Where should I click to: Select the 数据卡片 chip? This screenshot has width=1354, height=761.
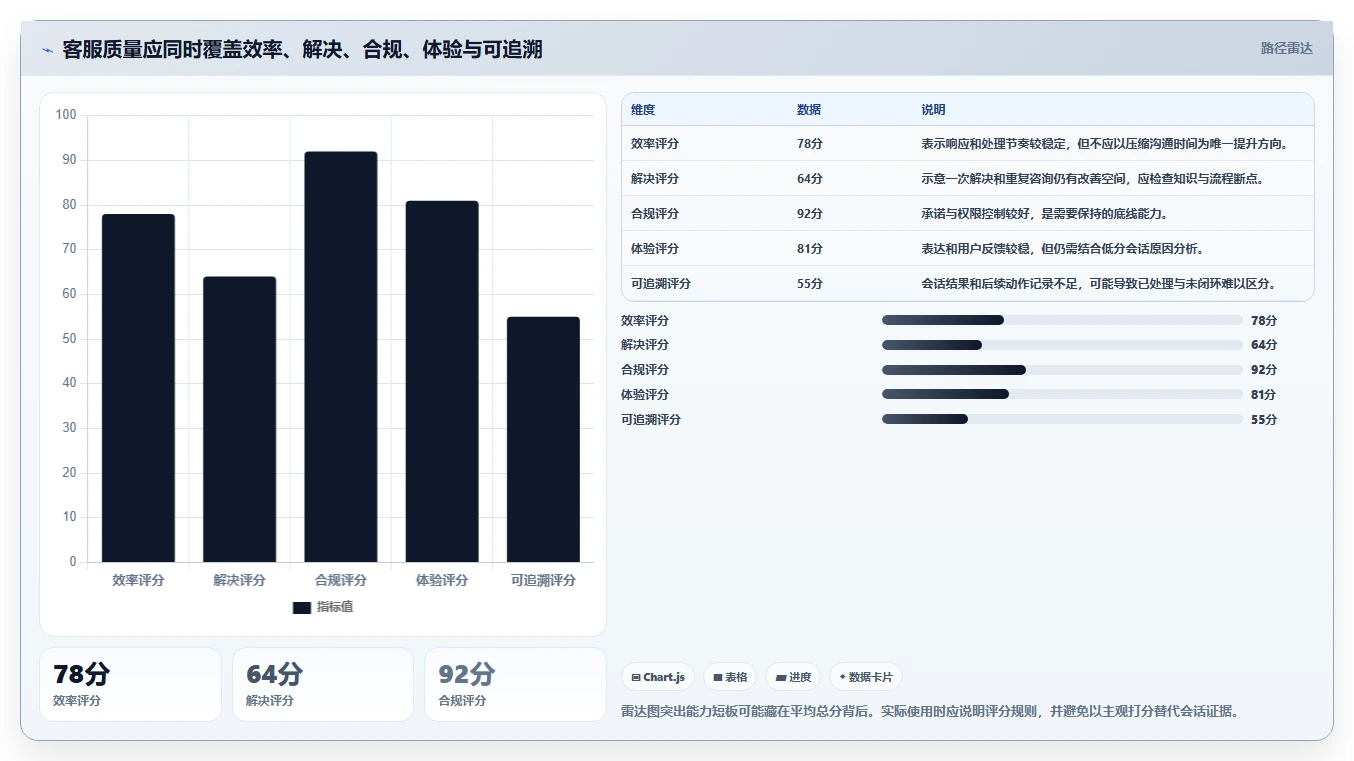coord(866,677)
